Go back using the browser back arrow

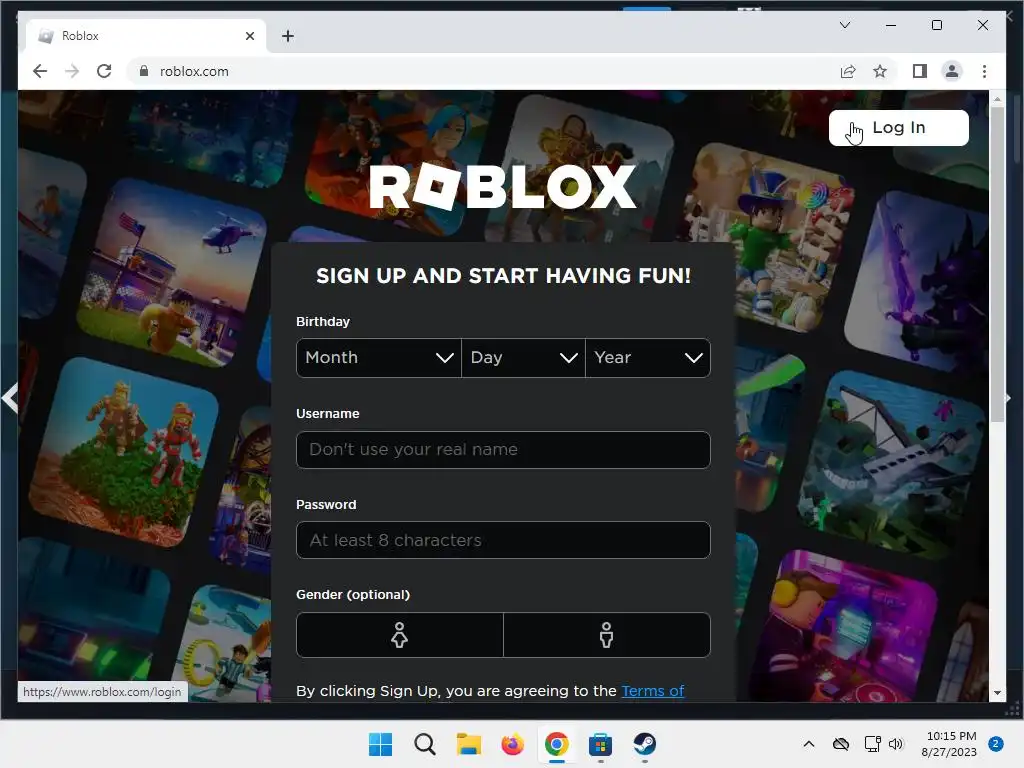40,71
